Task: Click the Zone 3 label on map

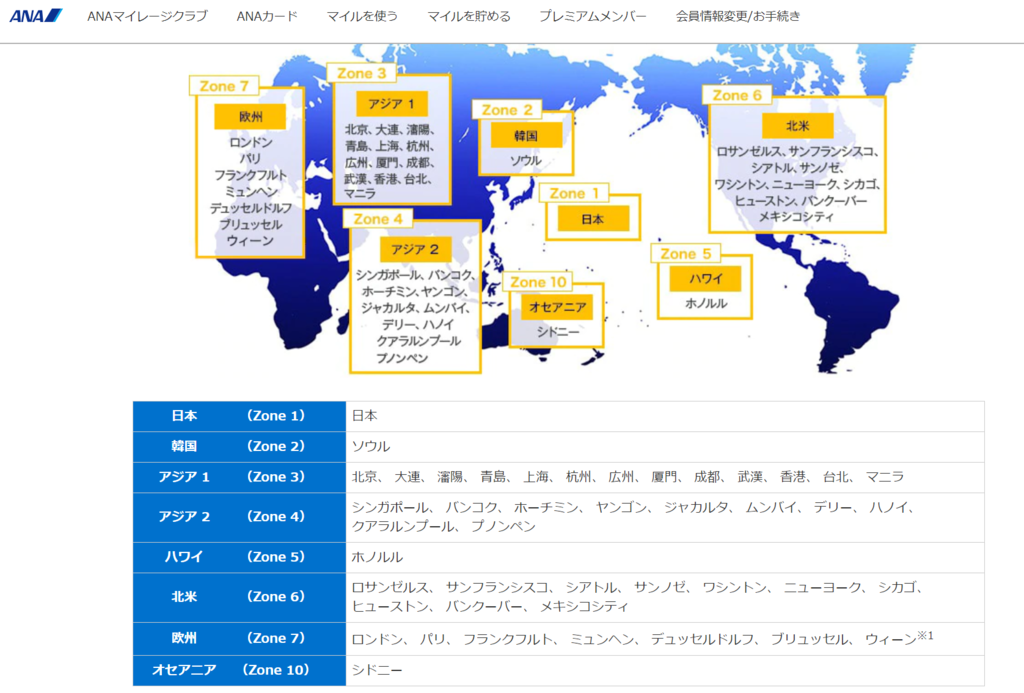Action: (x=361, y=73)
